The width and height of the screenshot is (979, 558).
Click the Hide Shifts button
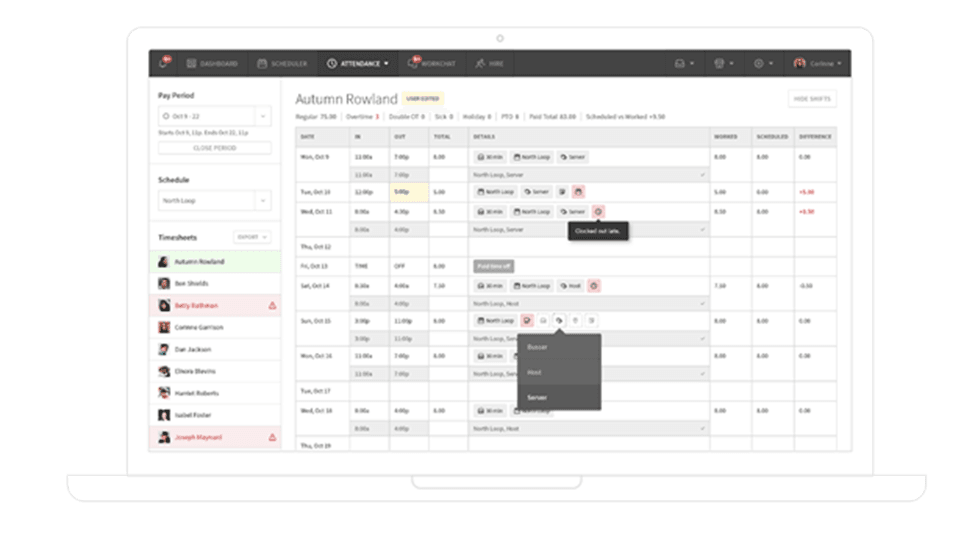(x=812, y=99)
